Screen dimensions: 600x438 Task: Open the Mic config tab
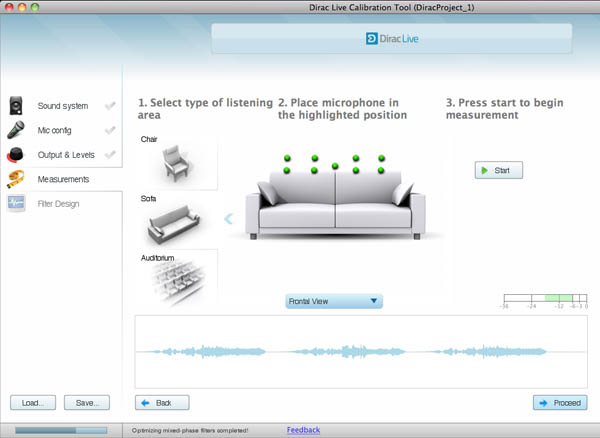coord(61,130)
